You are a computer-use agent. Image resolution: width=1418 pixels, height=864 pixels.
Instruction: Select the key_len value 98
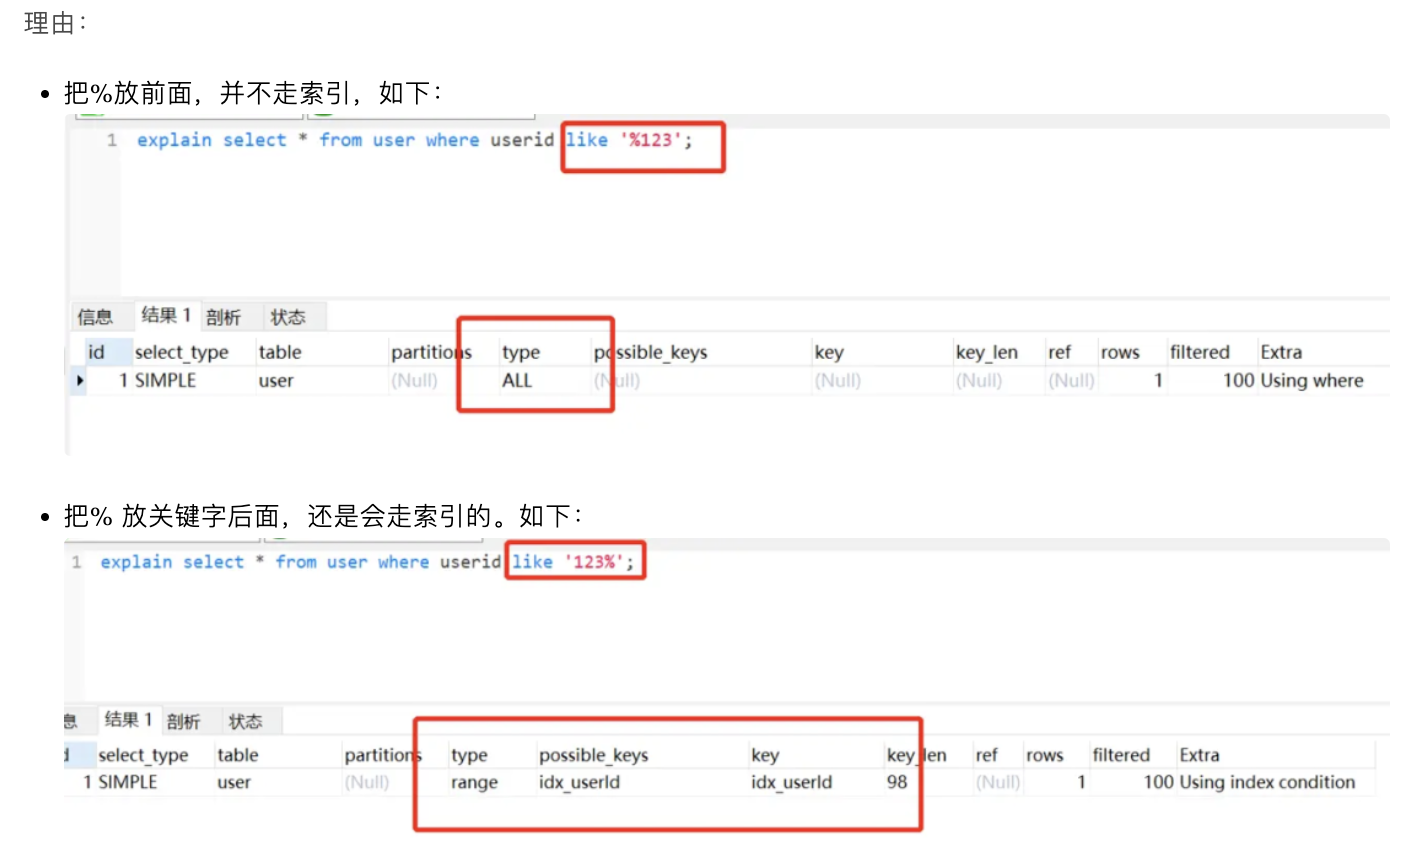click(897, 783)
